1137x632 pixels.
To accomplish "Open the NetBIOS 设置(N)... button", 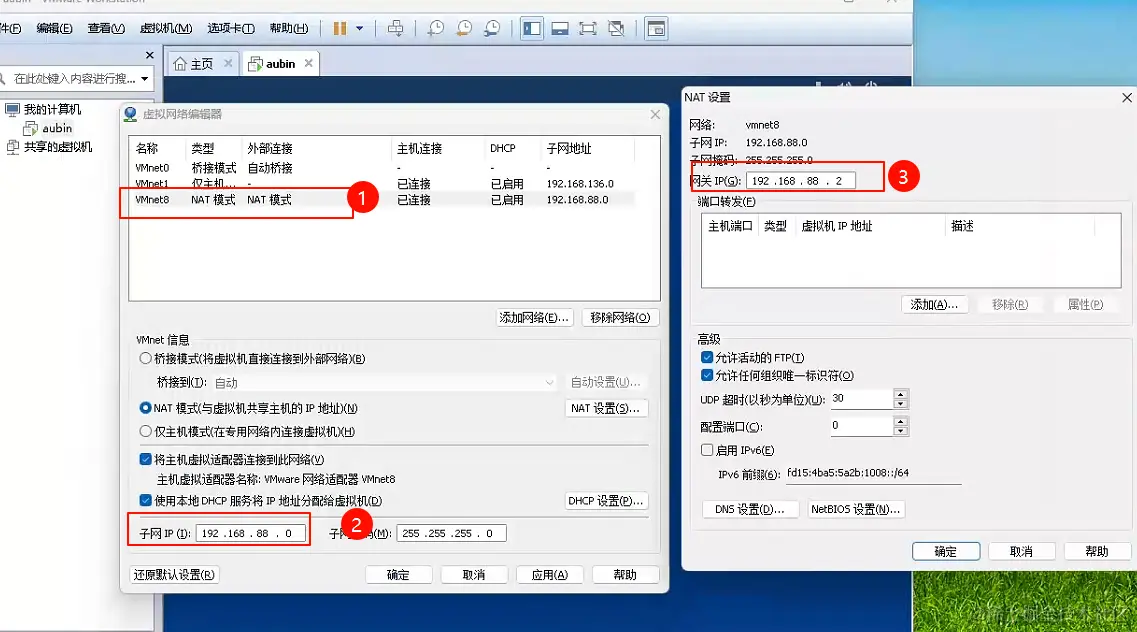I will pos(856,510).
